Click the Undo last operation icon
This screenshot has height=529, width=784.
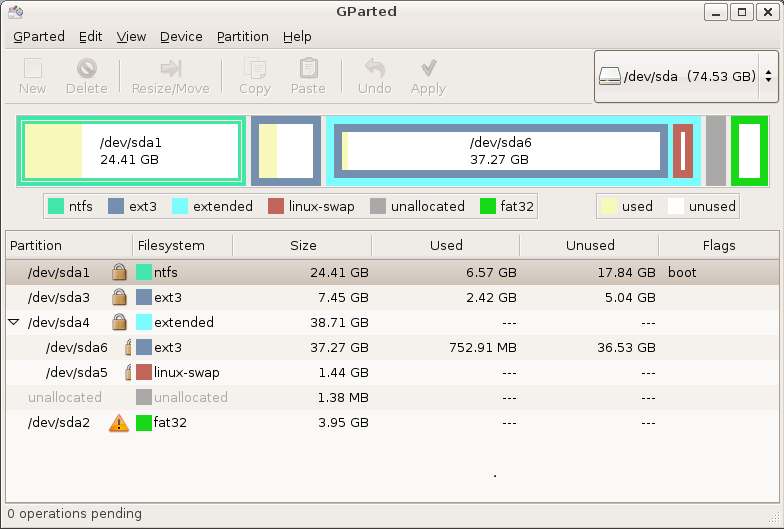pyautogui.click(x=374, y=68)
